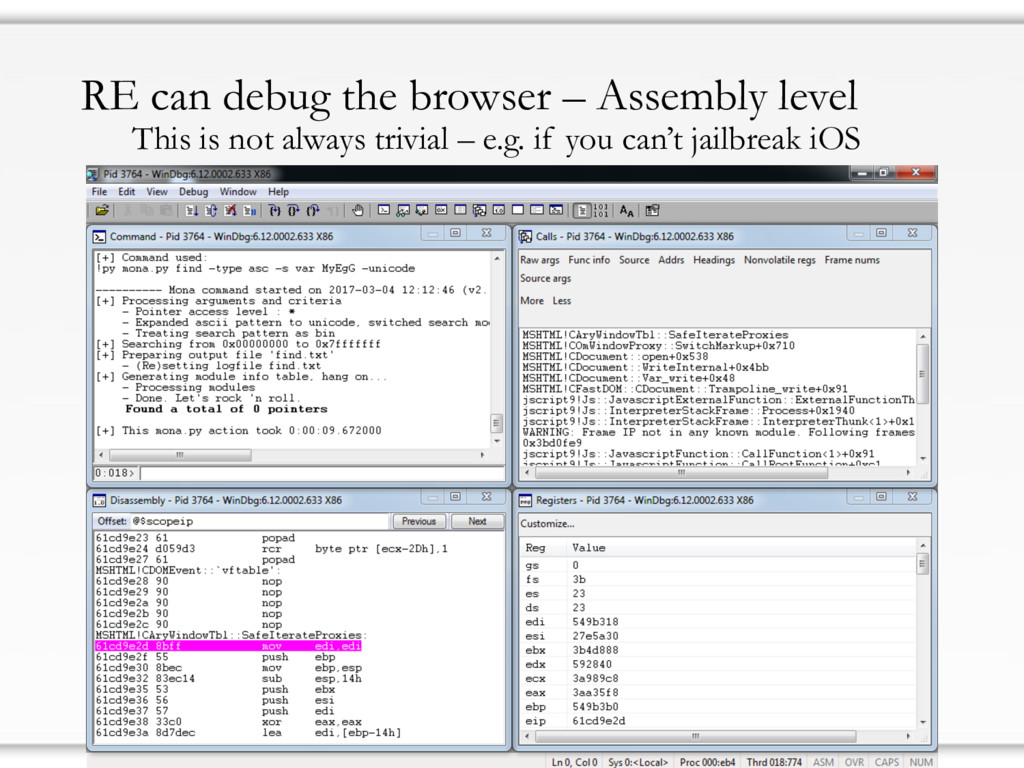Open the Memory window via toolbar icon
This screenshot has width=1024, height=768.
[x=460, y=210]
